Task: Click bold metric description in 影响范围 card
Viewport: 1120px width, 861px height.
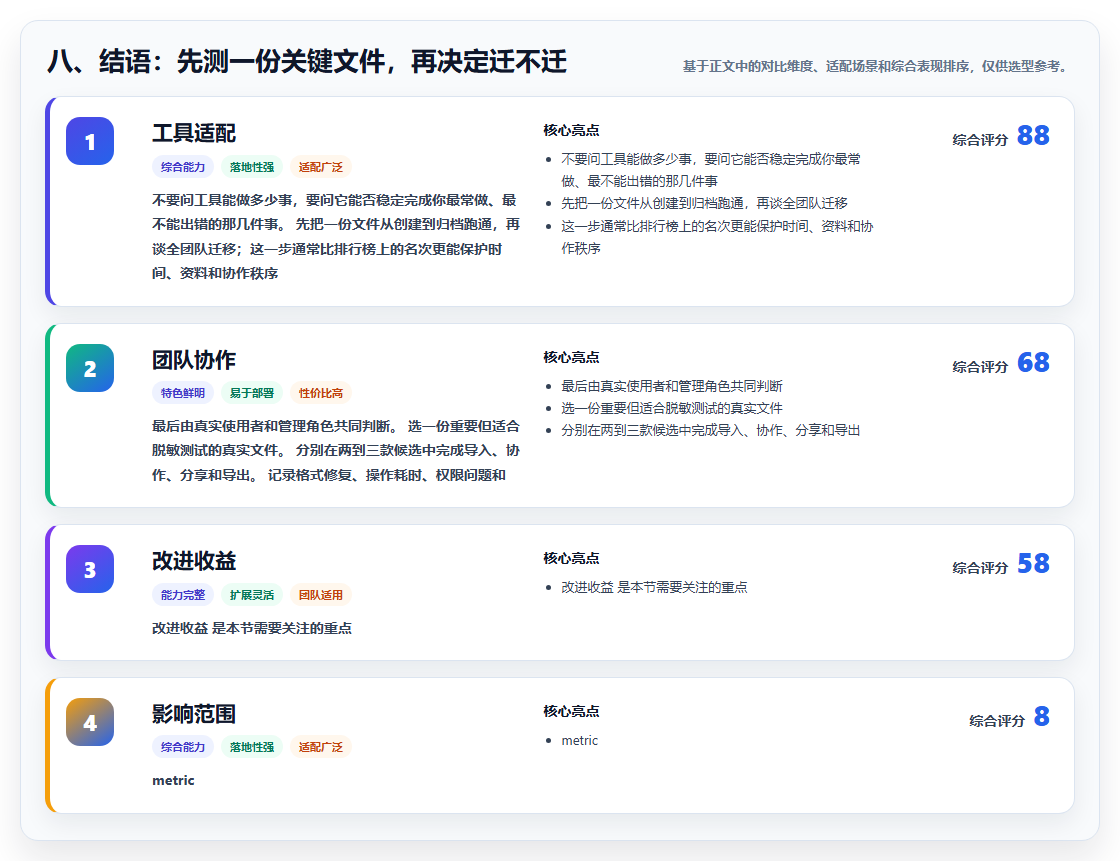Action: [x=173, y=780]
